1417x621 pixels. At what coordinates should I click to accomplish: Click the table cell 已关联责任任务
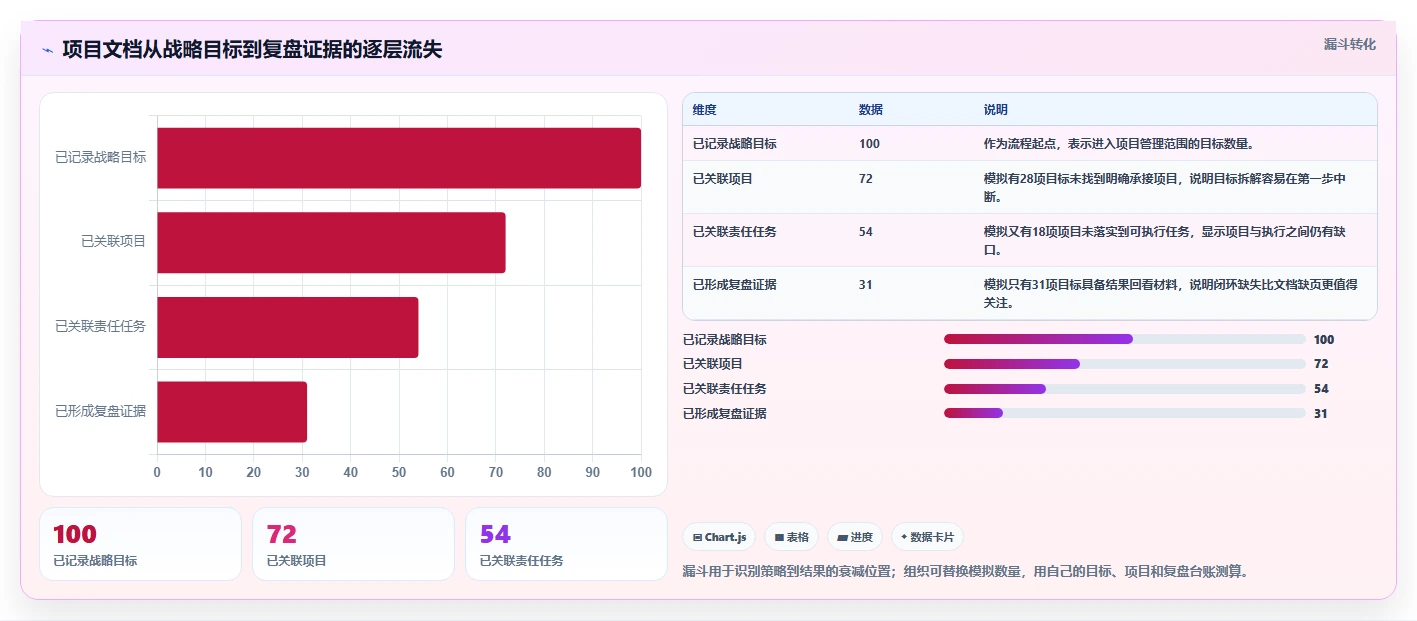(x=734, y=232)
